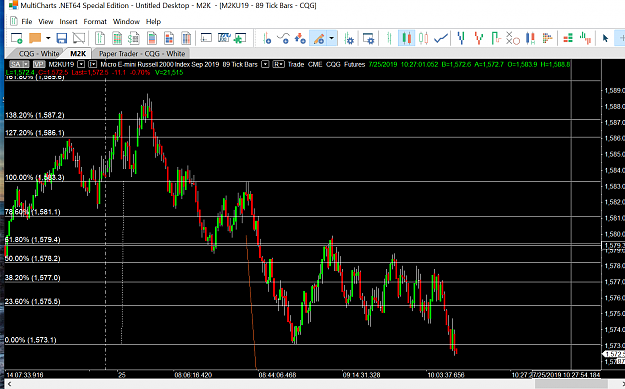
Task: Click the Insert Instrument icon
Action: tap(267, 38)
